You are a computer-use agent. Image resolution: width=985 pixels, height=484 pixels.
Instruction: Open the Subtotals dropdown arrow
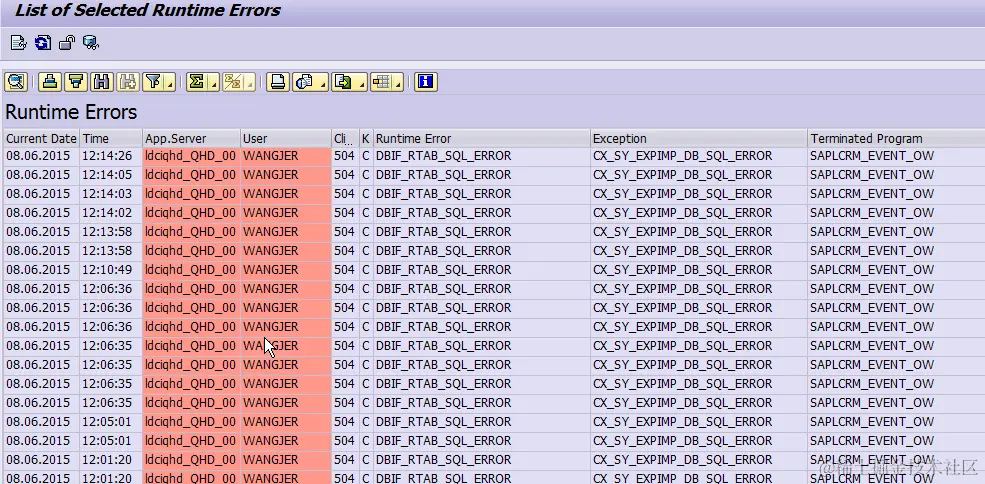pos(250,83)
